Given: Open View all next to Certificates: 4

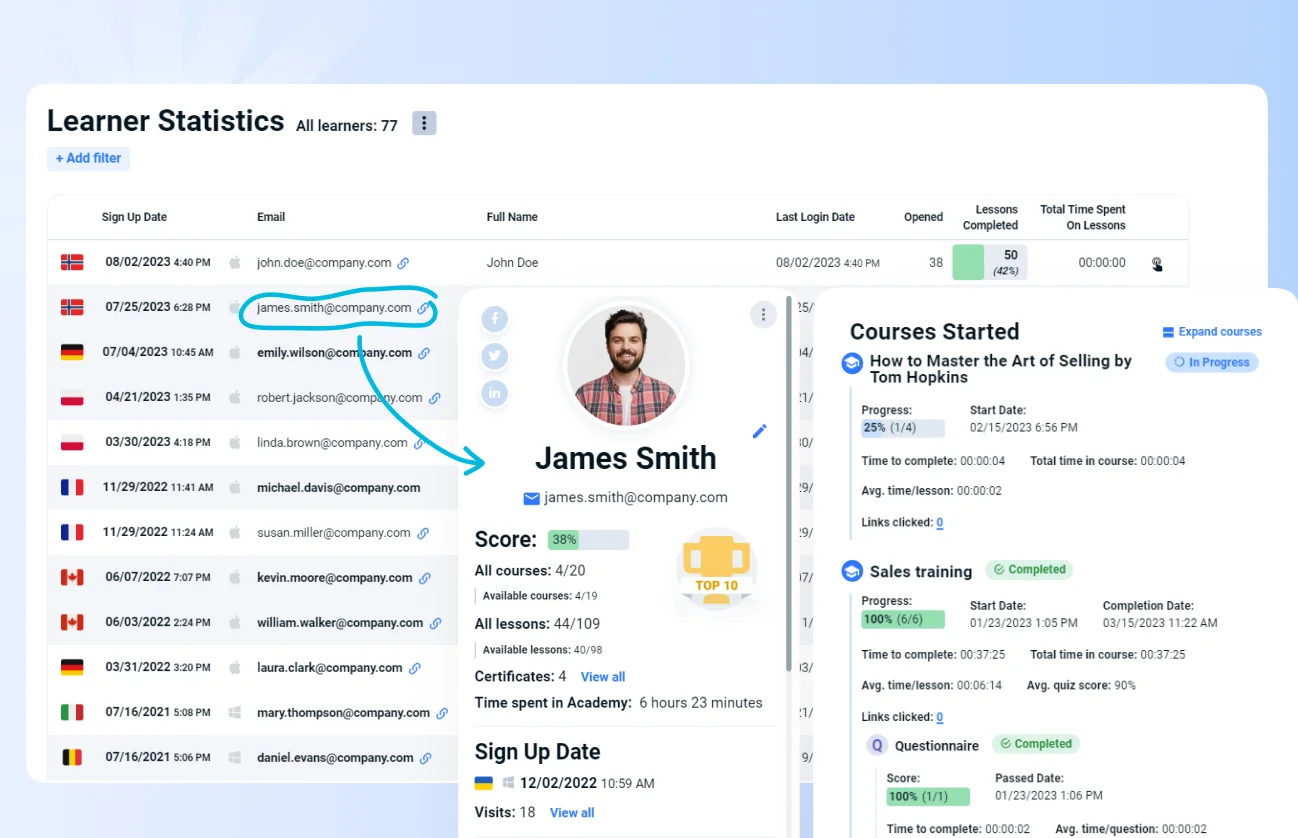Looking at the screenshot, I should coord(602,676).
